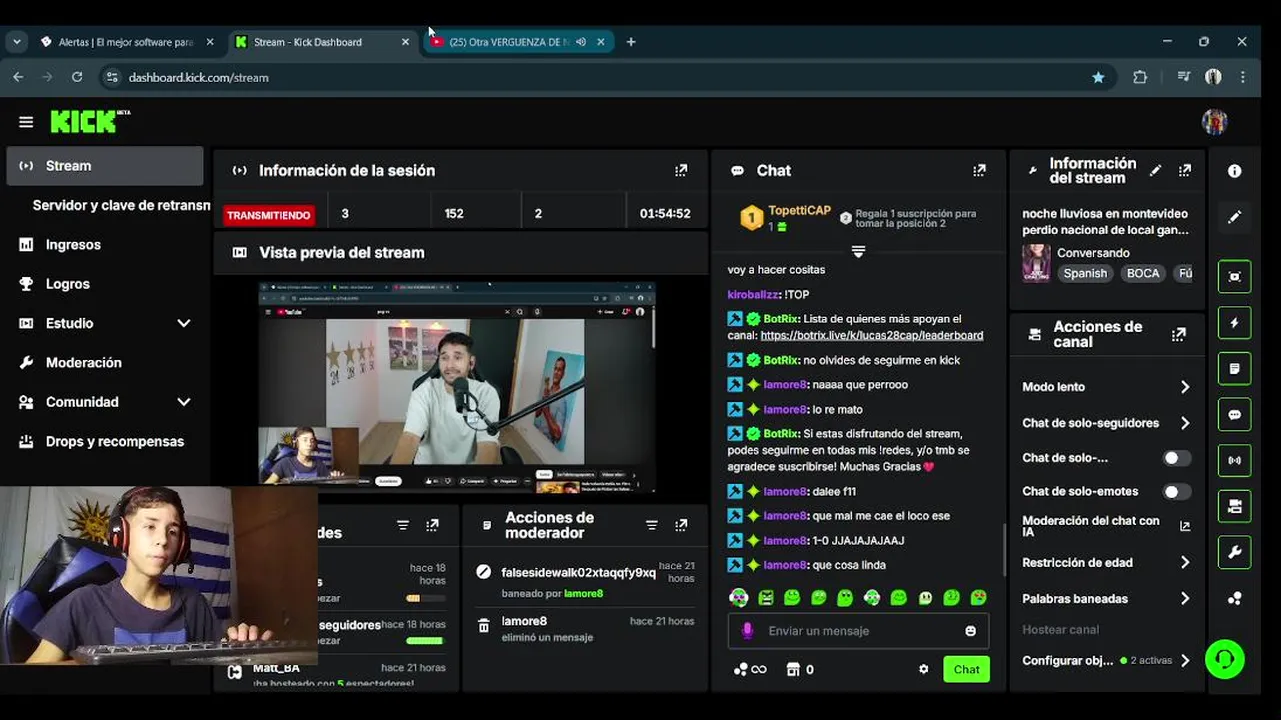Pop out the Chat panel
This screenshot has height=720, width=1281.
coord(979,171)
